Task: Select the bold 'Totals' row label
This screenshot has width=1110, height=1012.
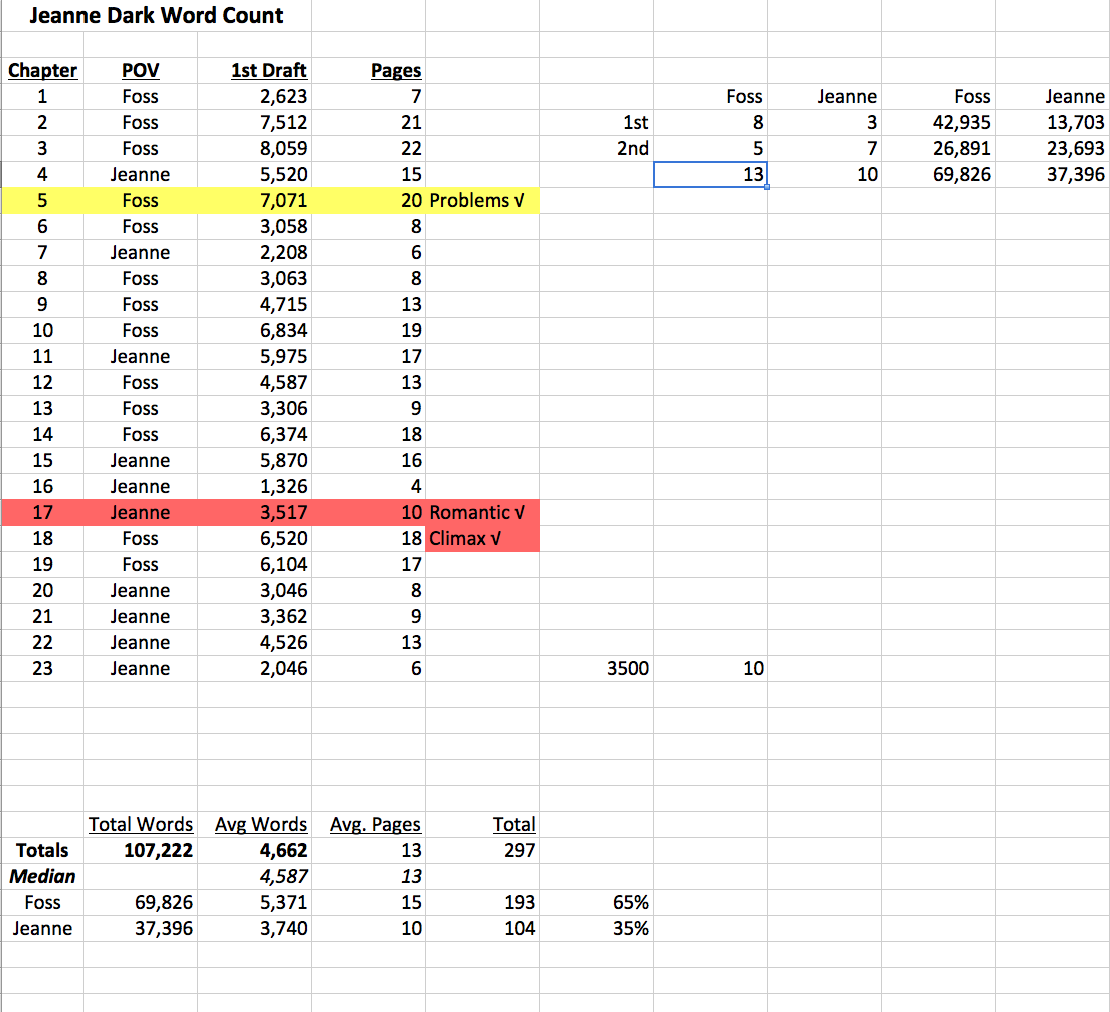Action: tap(42, 851)
